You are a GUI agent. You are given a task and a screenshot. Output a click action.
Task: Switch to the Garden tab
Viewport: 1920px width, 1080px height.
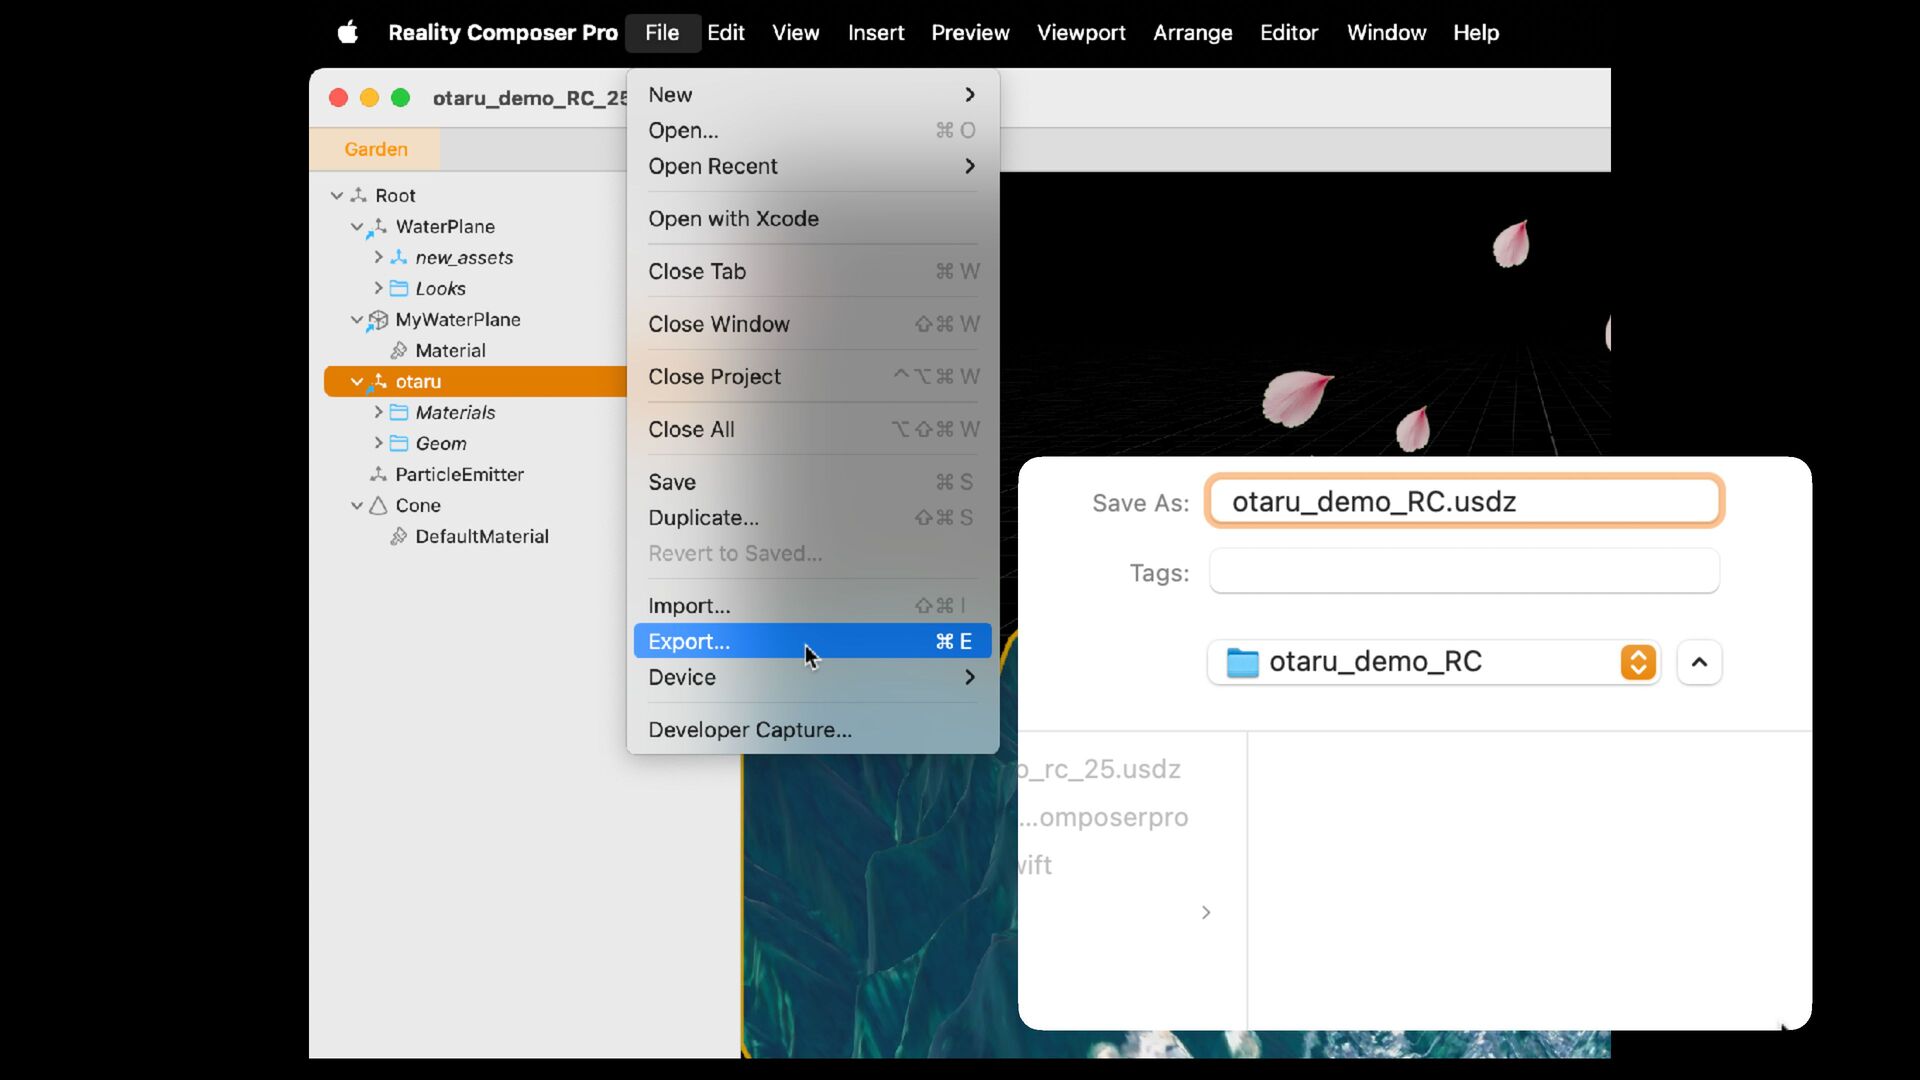pyautogui.click(x=375, y=149)
